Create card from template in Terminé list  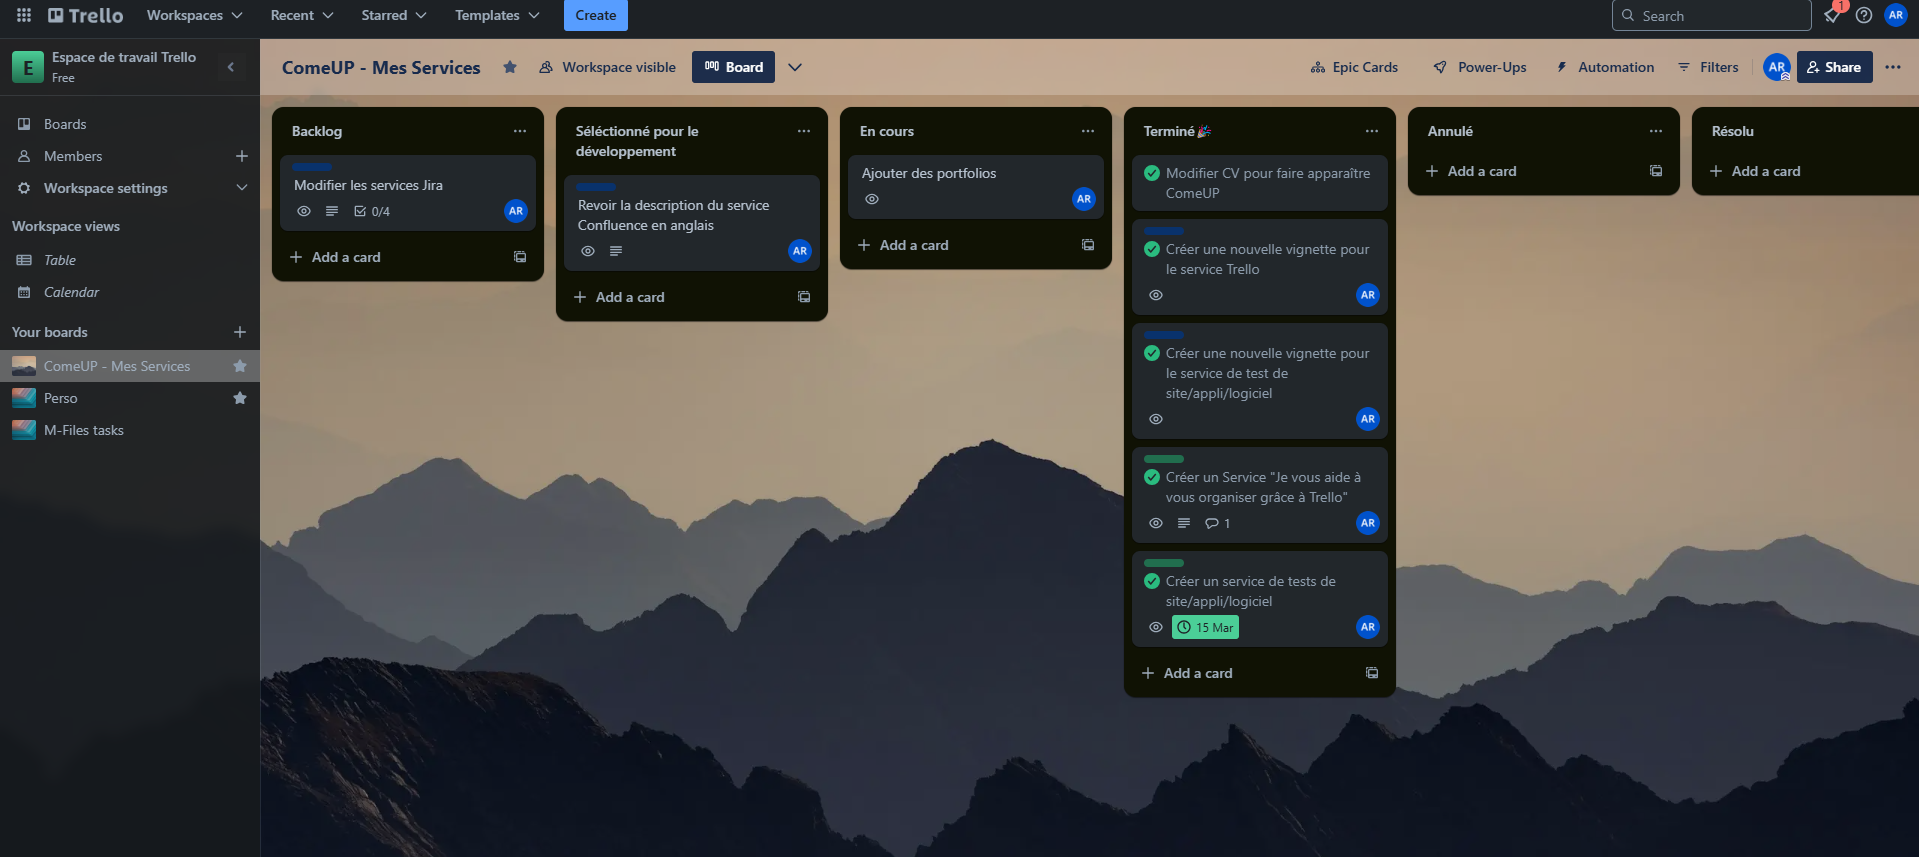1372,673
